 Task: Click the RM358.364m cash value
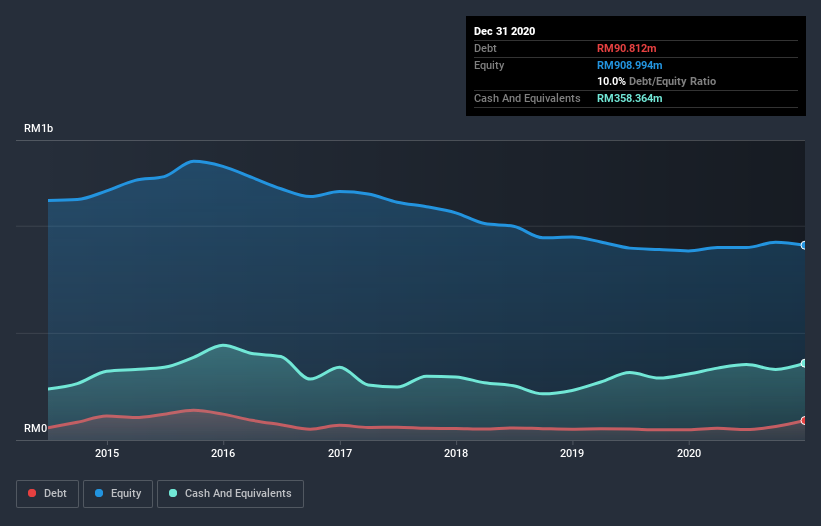point(629,98)
